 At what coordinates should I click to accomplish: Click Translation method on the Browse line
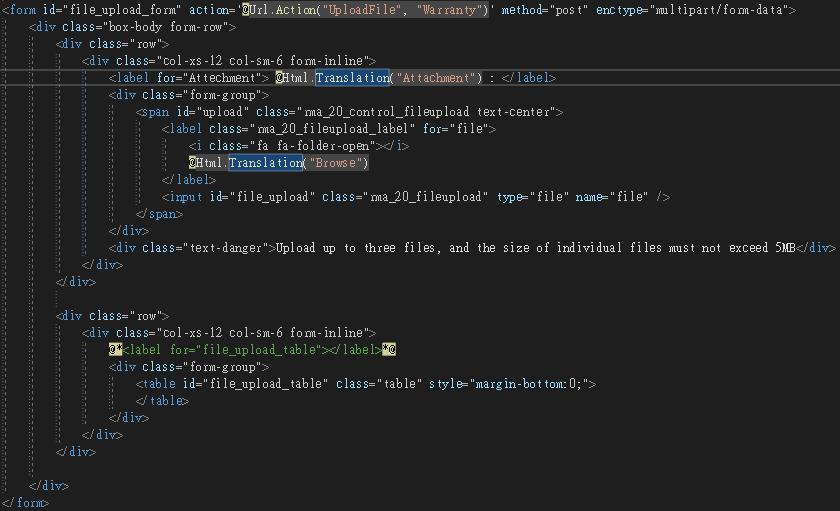click(x=266, y=163)
